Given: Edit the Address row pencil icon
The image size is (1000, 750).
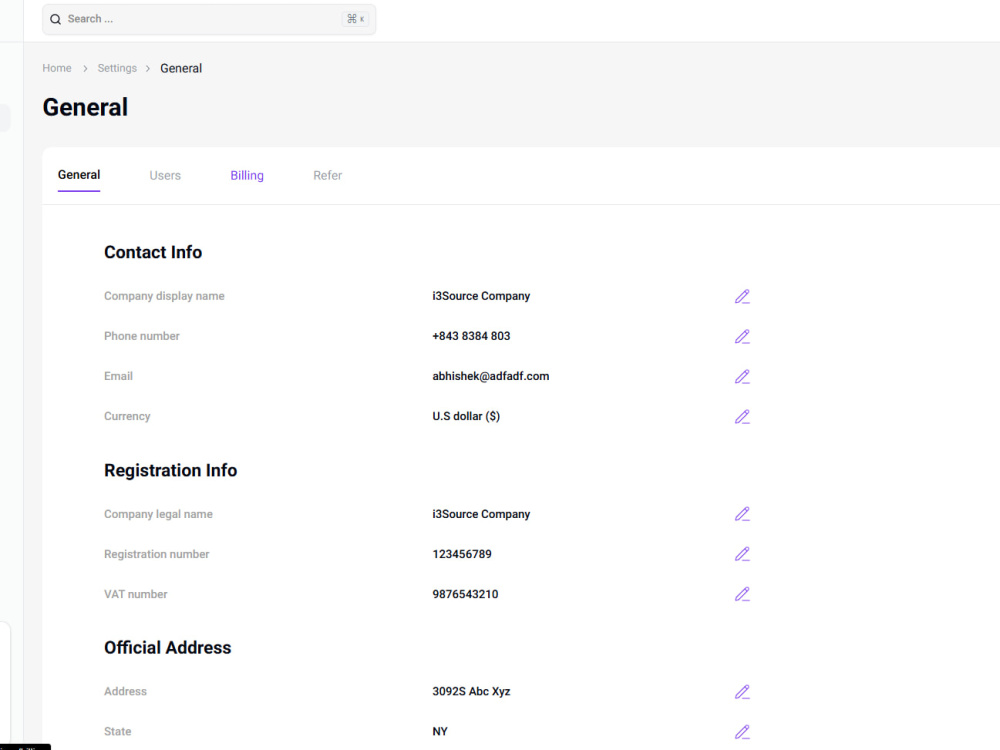Looking at the screenshot, I should (x=742, y=692).
